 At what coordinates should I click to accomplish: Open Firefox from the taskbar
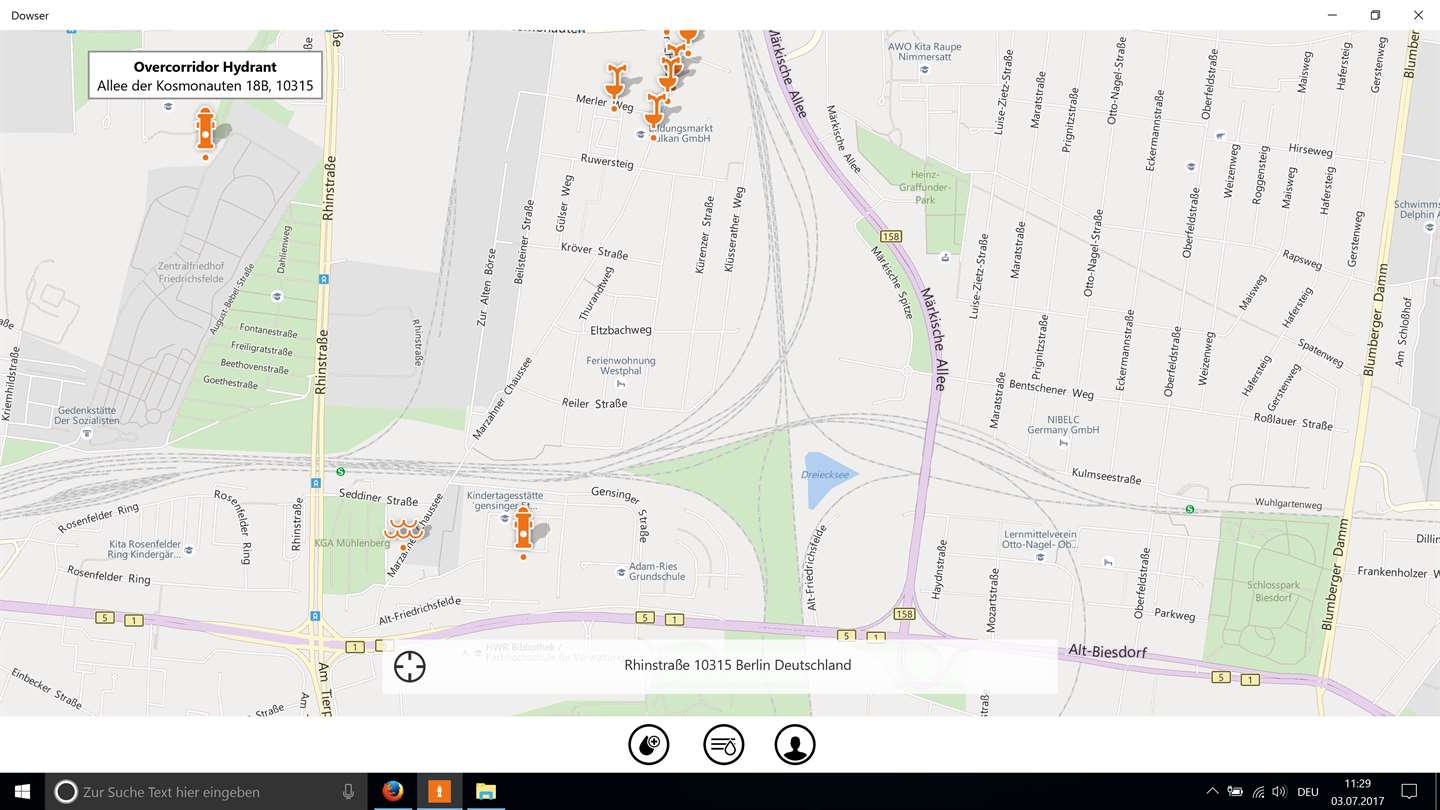393,791
